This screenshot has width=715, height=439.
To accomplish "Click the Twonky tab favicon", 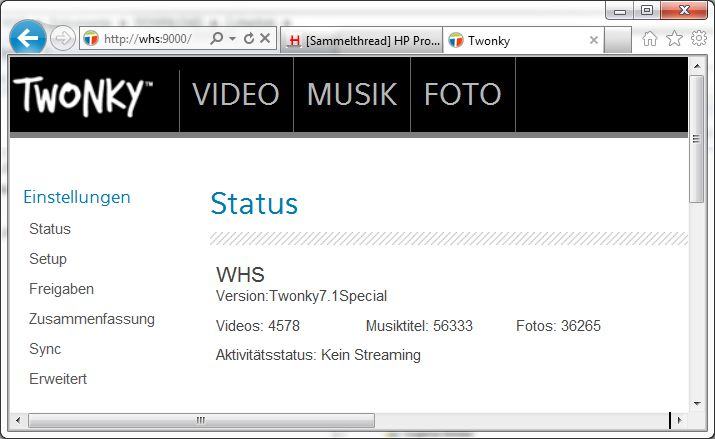I will 456,41.
